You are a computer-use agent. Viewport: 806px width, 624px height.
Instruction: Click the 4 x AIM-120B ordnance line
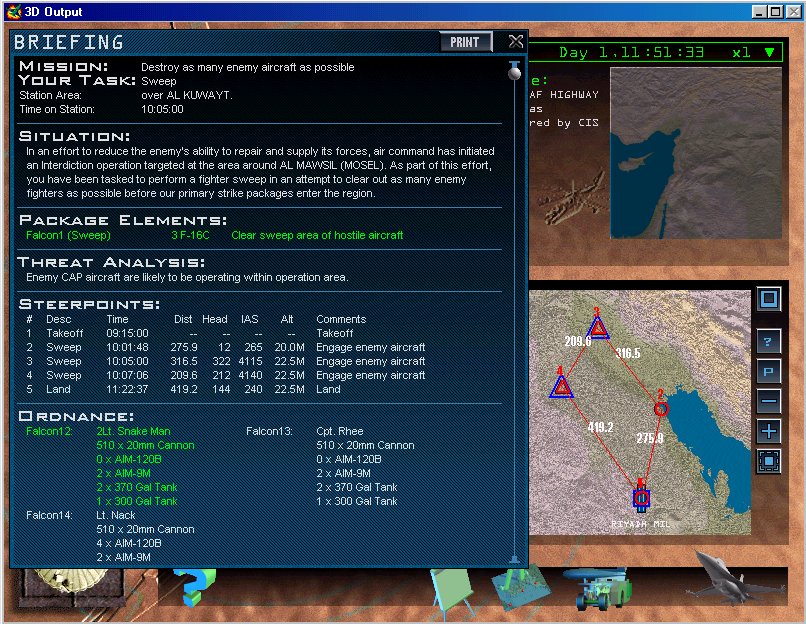click(x=129, y=543)
